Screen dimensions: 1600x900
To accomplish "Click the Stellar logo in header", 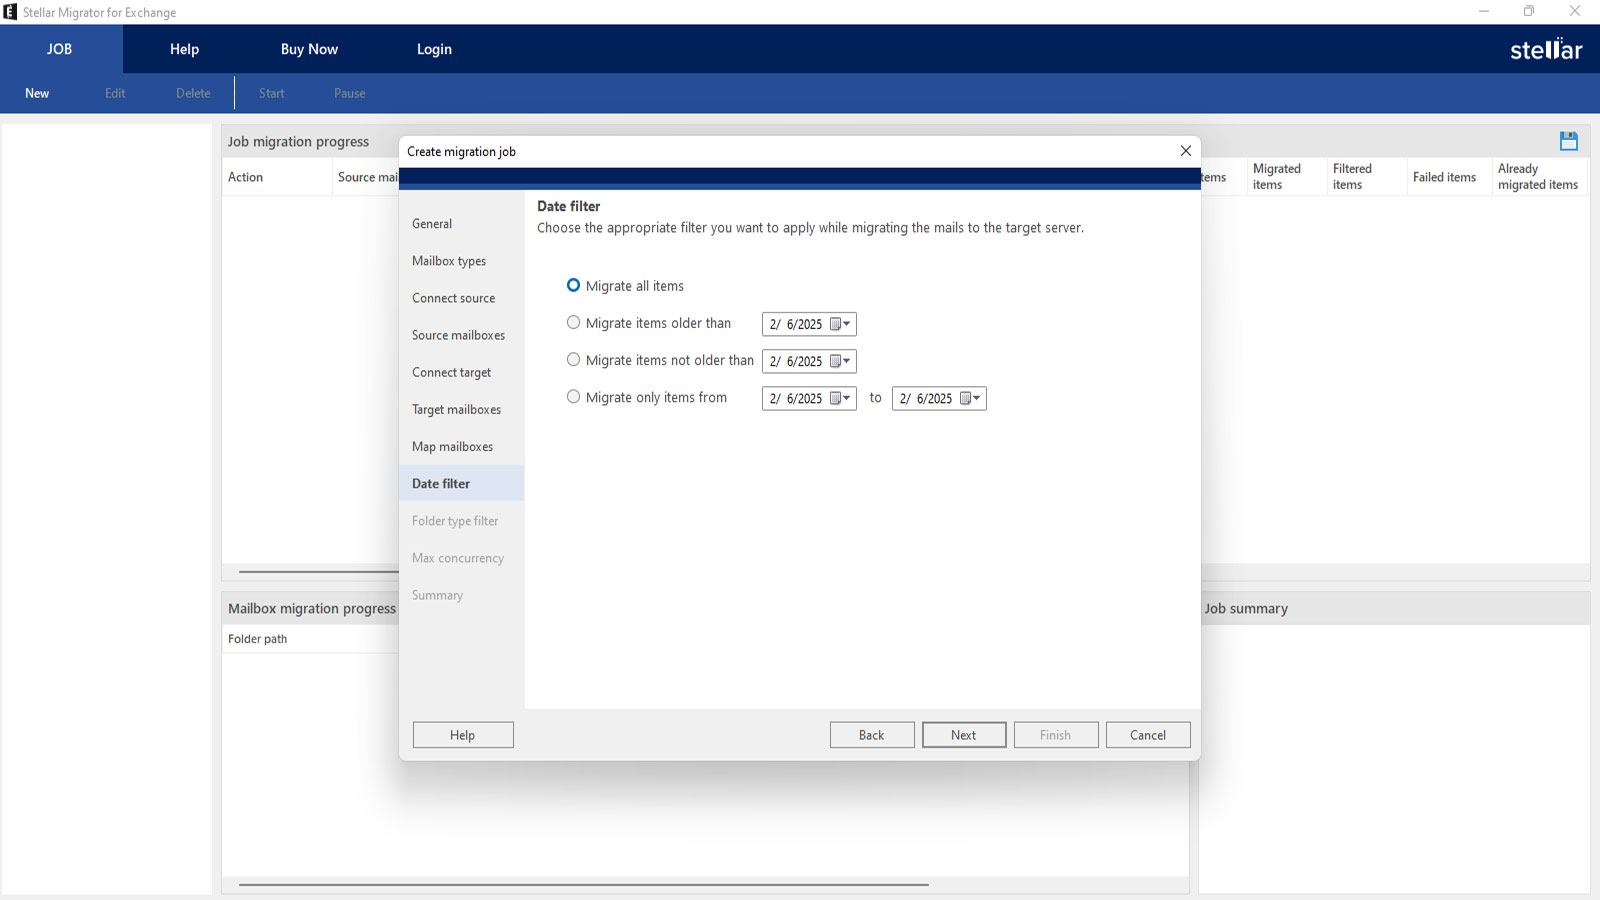I will 1545,49.
